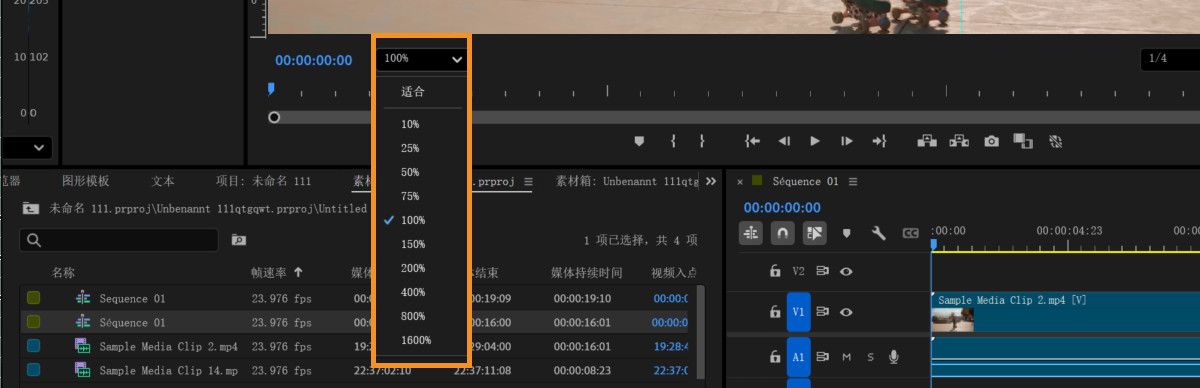1200x388 pixels.
Task: Toggle the lock on track A1
Action: pos(774,357)
